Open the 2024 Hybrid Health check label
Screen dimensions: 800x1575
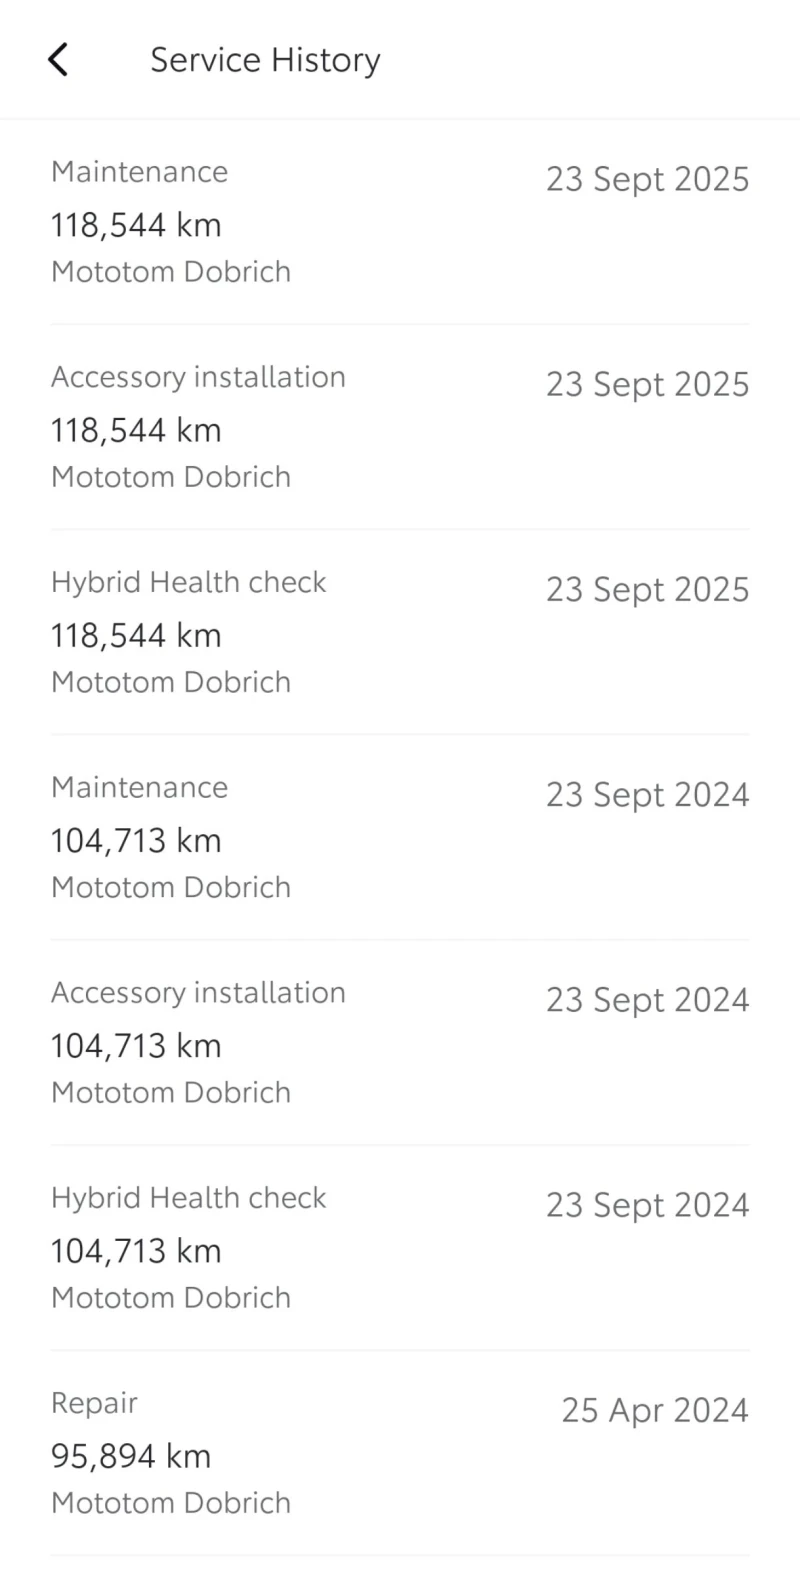(189, 1197)
